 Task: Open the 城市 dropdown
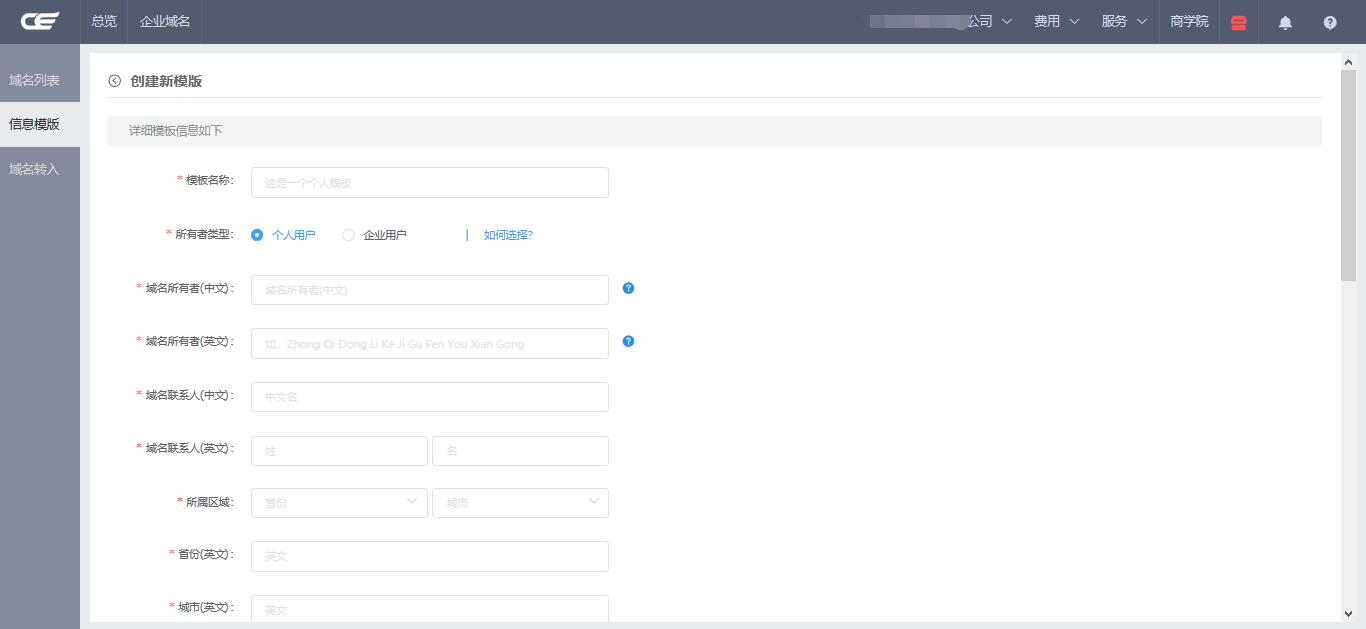520,503
